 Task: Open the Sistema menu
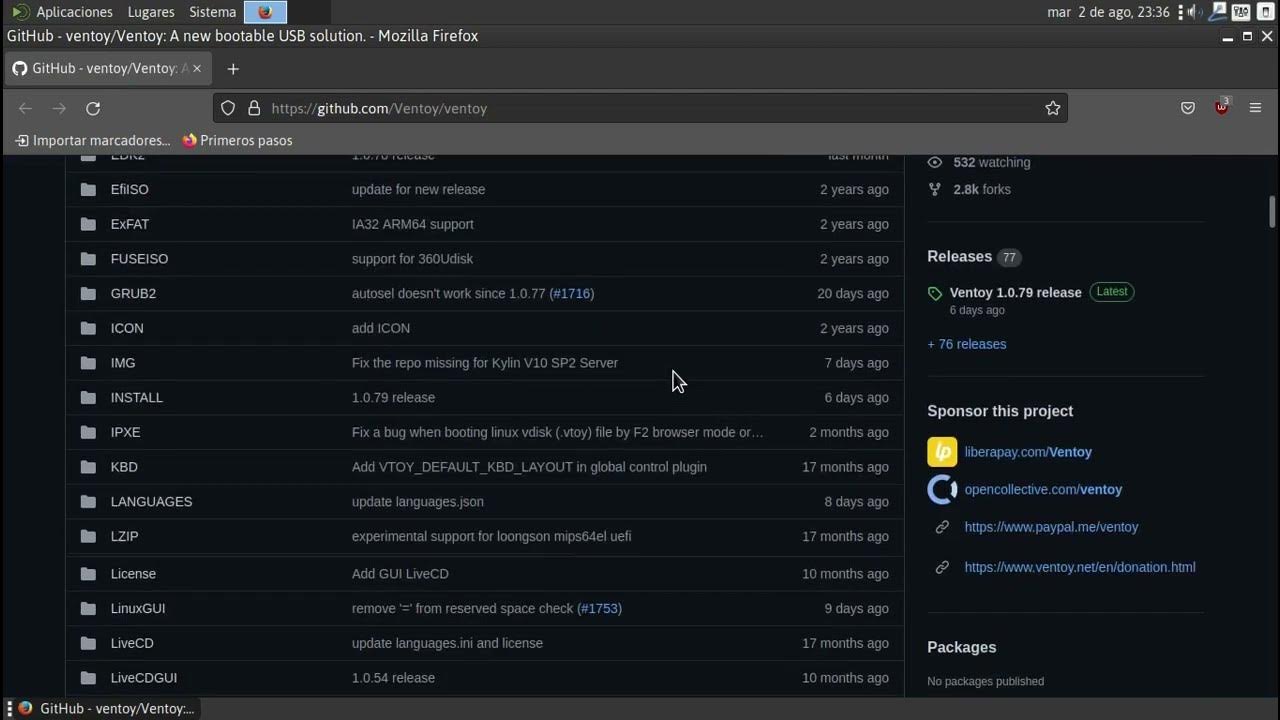[x=212, y=12]
